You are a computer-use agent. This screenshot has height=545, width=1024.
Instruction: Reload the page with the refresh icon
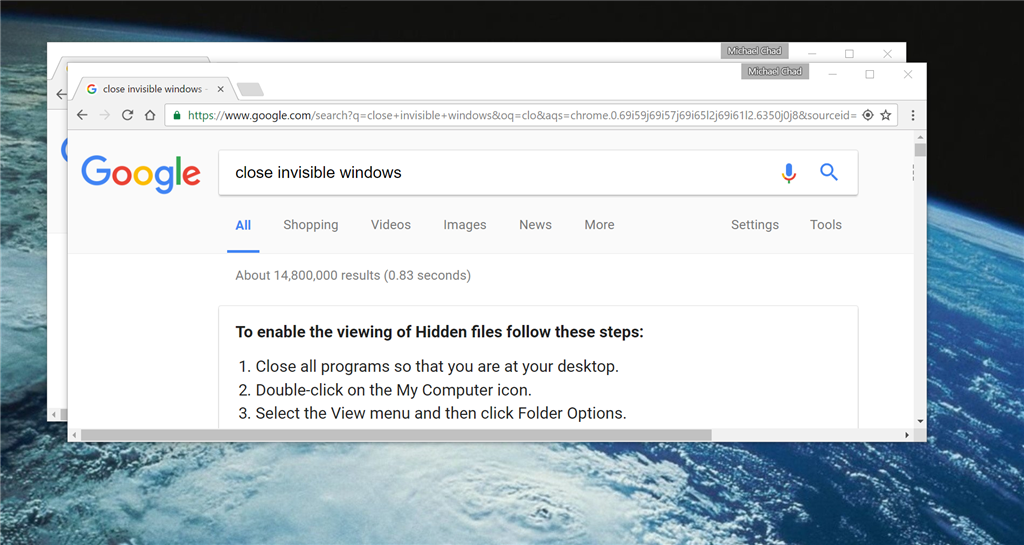click(x=127, y=115)
